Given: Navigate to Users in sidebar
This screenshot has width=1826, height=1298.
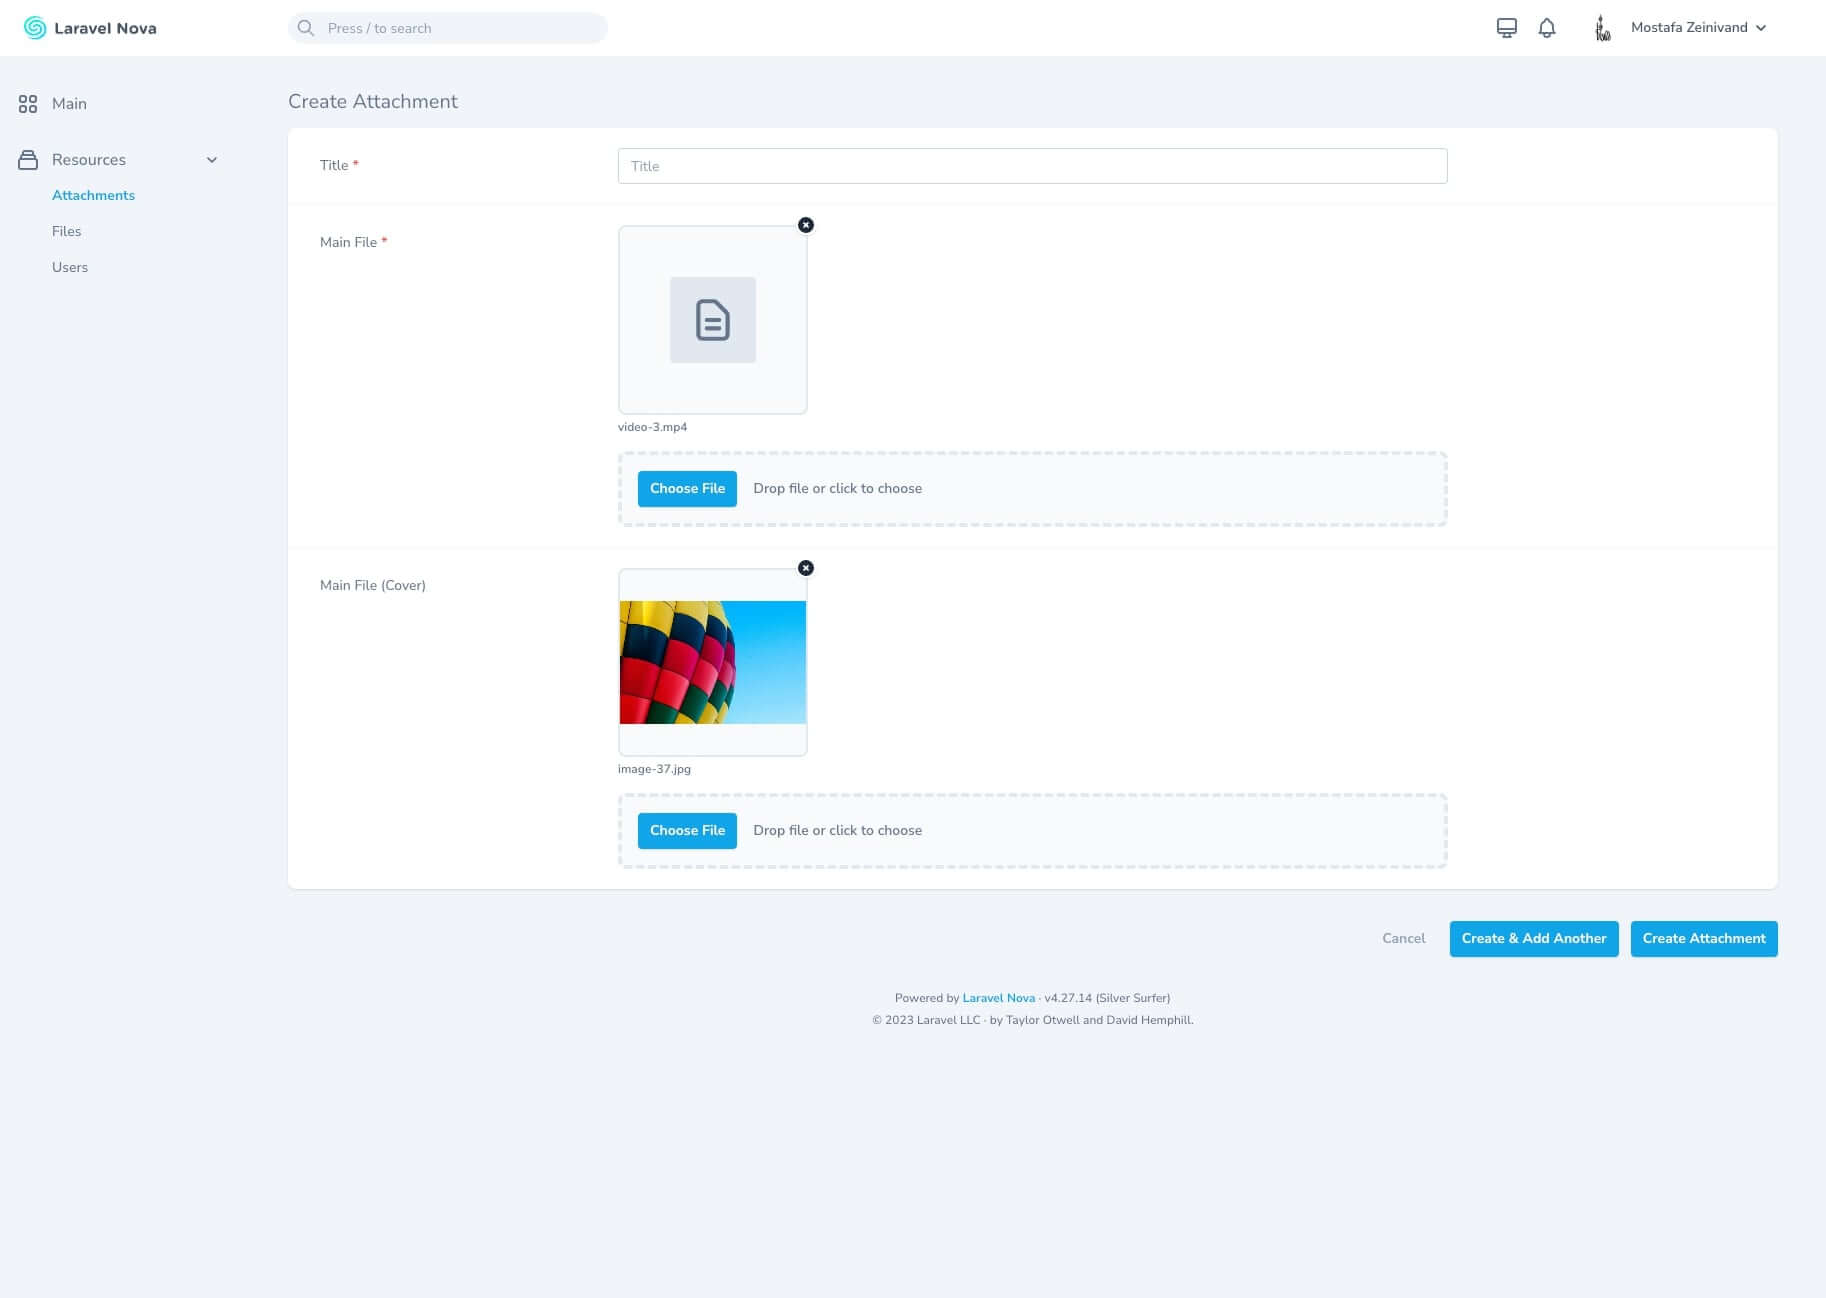Looking at the screenshot, I should [x=70, y=267].
